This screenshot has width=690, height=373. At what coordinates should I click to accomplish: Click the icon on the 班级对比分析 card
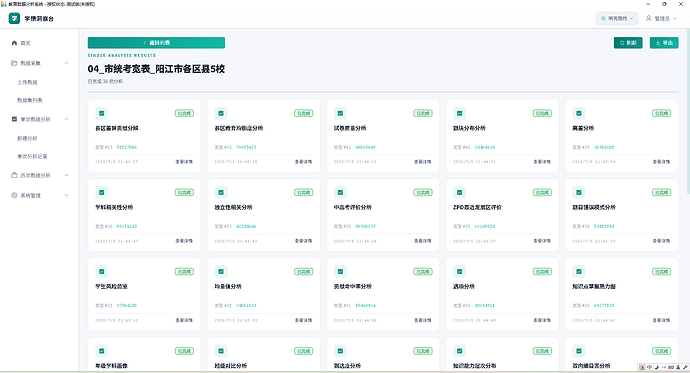221,351
